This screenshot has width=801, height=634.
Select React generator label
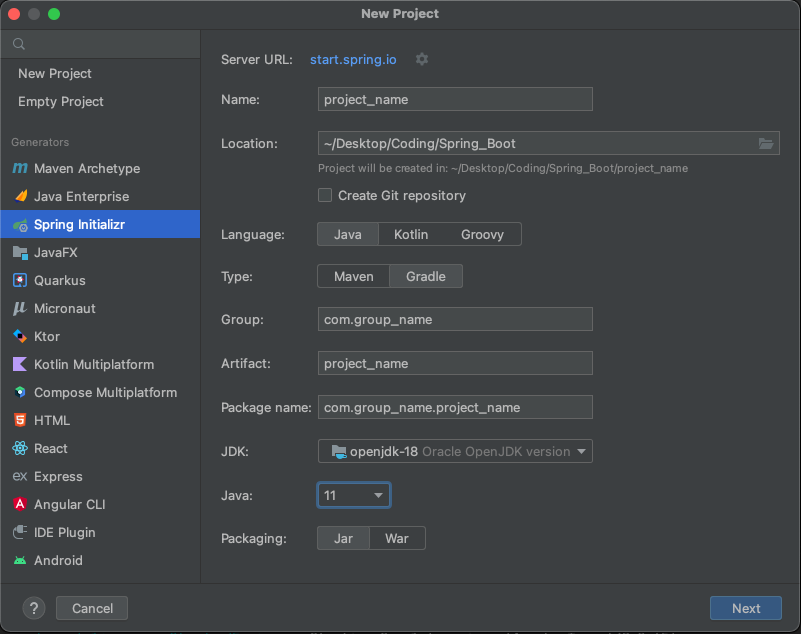pyautogui.click(x=51, y=448)
